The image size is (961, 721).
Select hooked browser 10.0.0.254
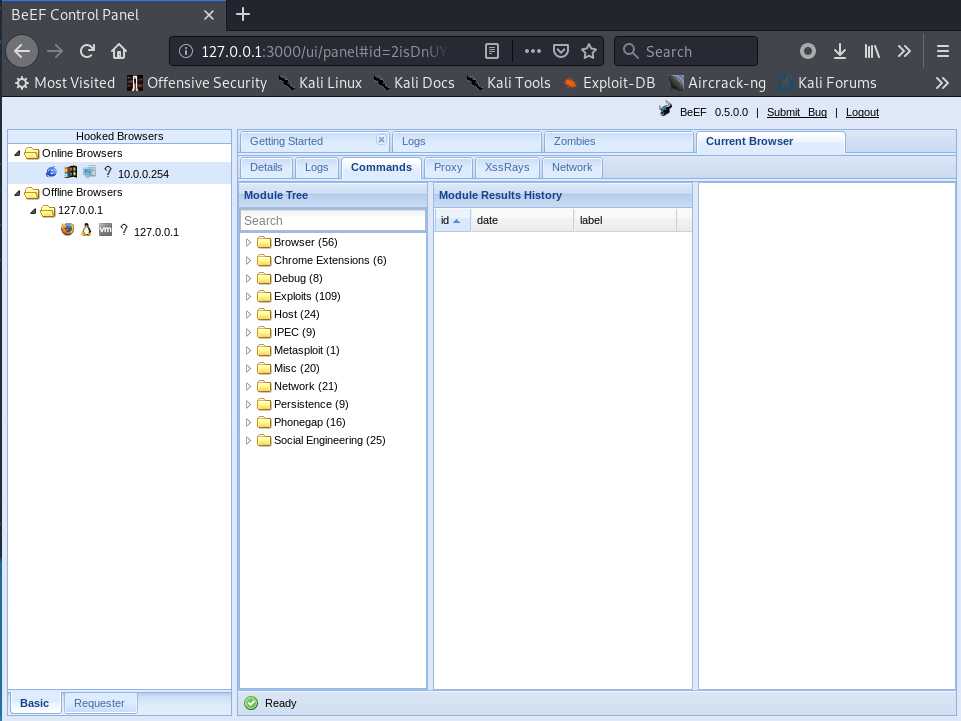click(120, 174)
